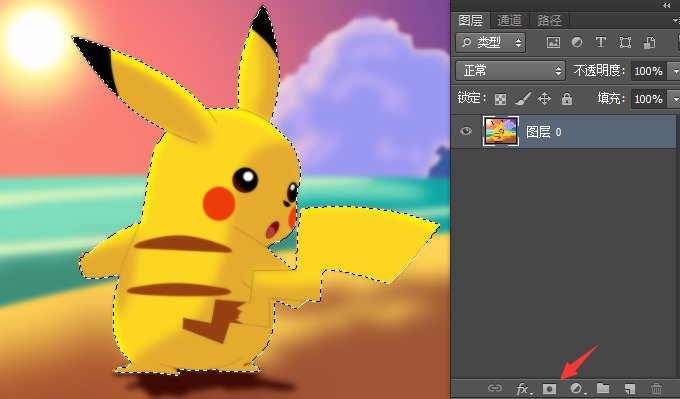Switch to the 通道 tab
This screenshot has width=680, height=399.
509,20
